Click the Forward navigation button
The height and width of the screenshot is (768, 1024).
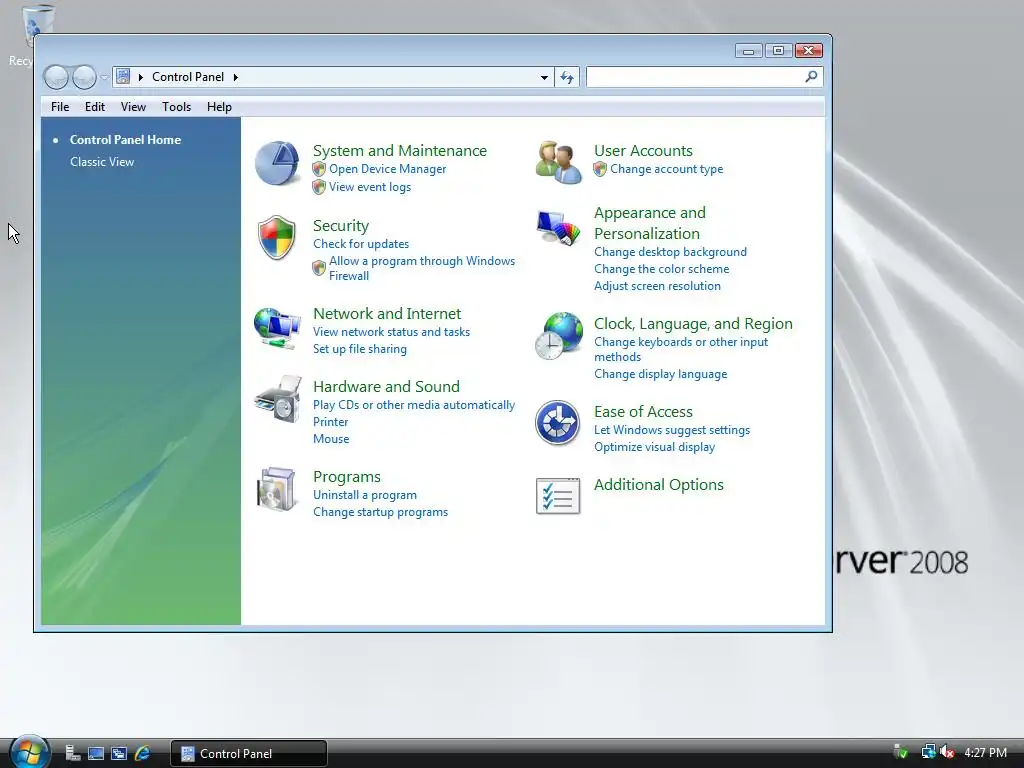84,78
